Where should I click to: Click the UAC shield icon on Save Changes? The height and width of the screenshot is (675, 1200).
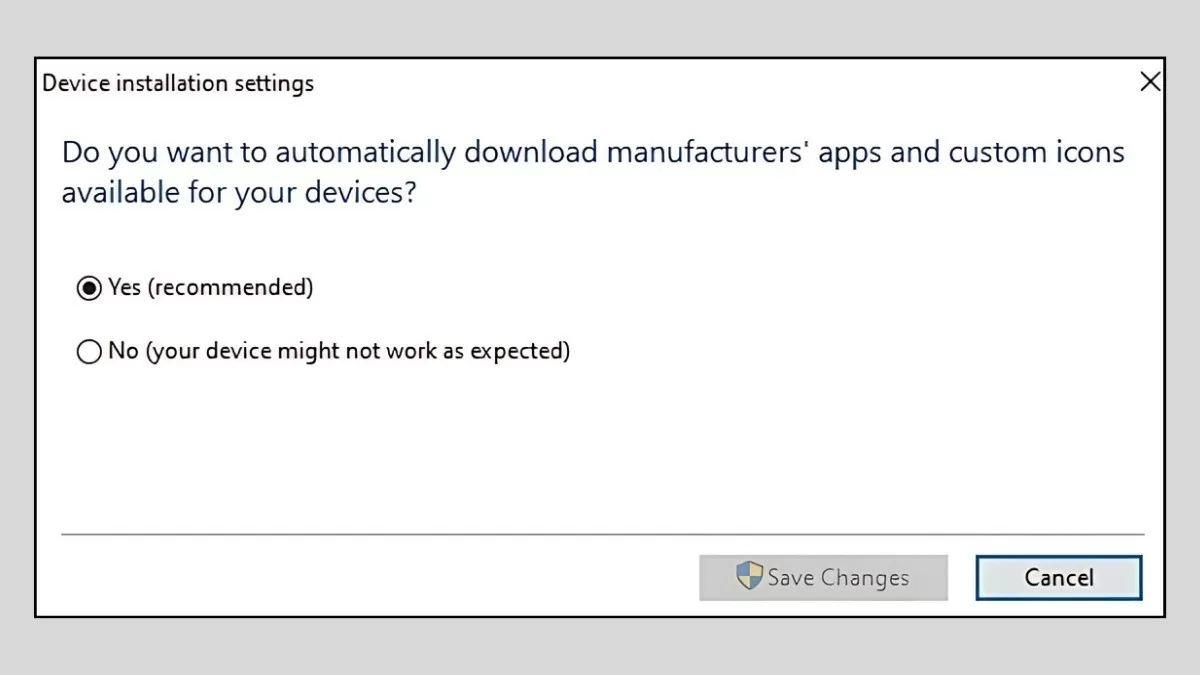click(x=749, y=576)
